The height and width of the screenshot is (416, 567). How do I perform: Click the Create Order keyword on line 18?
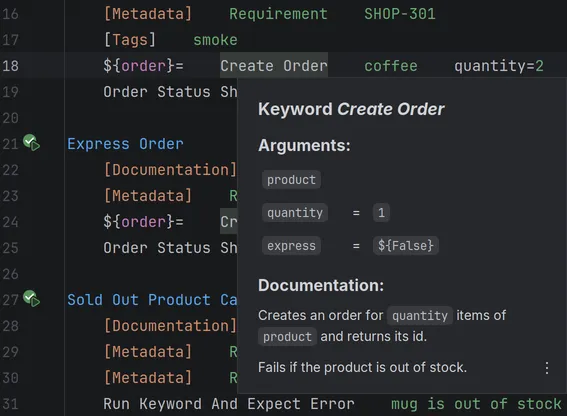[274, 65]
